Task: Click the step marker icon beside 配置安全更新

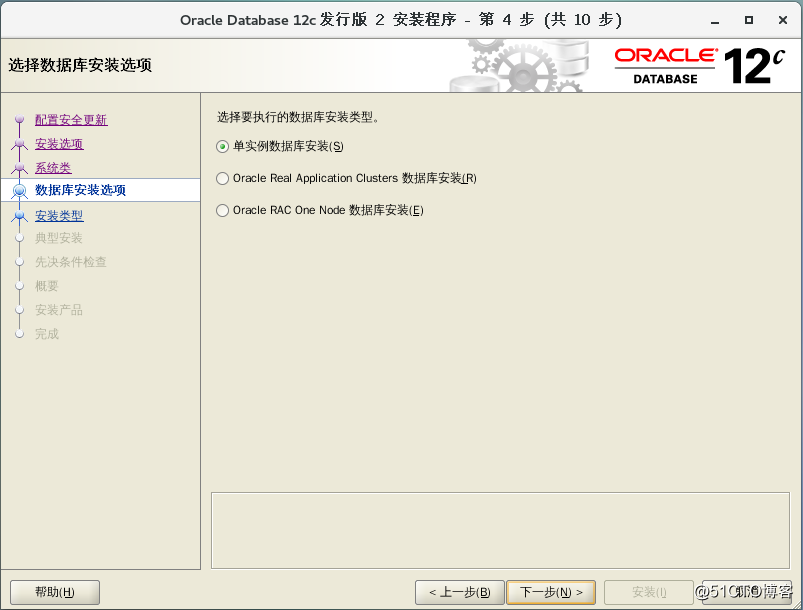Action: point(19,119)
